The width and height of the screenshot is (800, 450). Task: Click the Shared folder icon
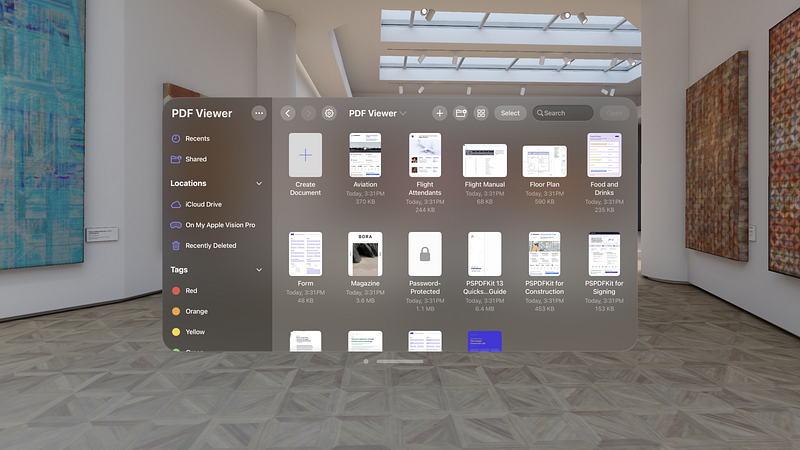point(176,159)
